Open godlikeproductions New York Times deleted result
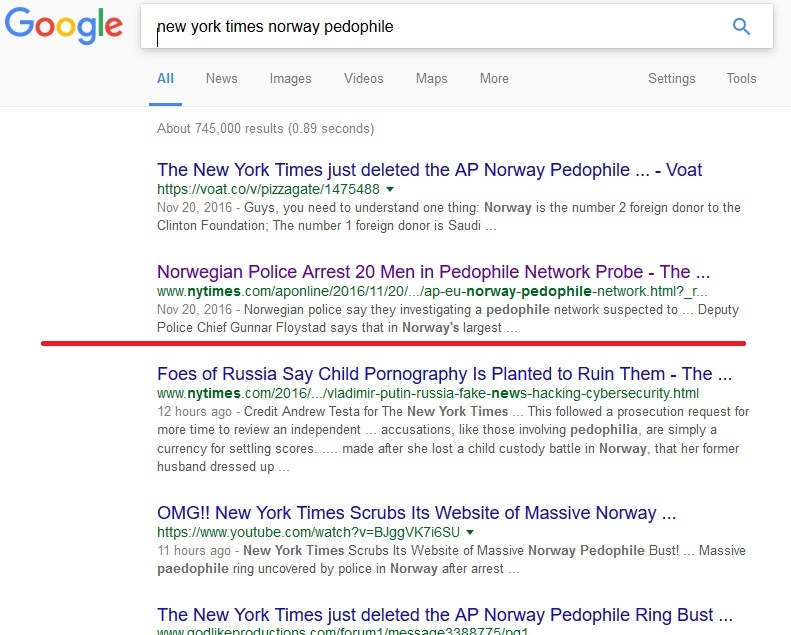 (444, 615)
